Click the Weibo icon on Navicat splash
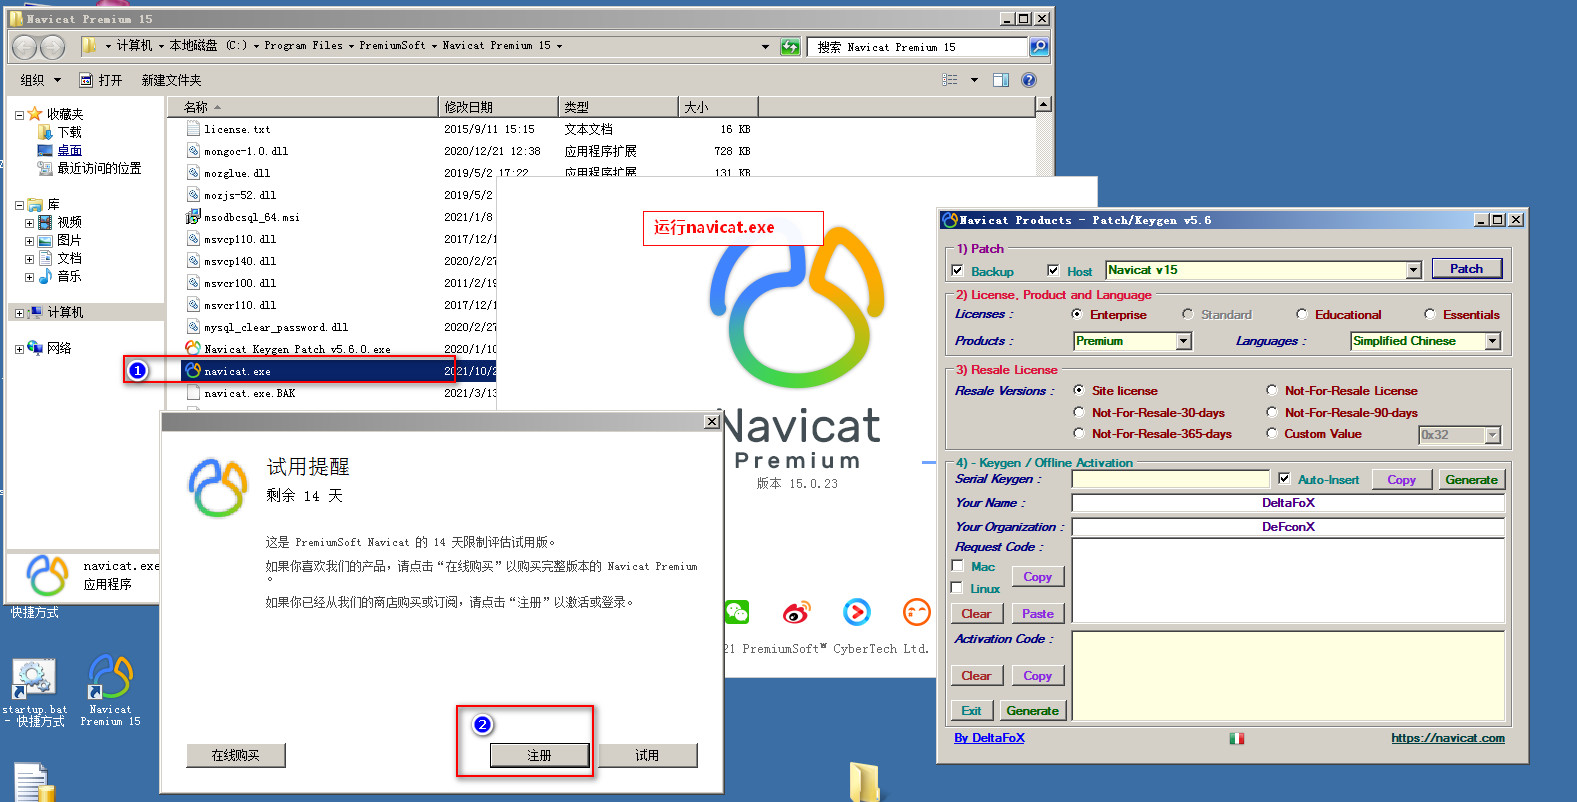Viewport: 1577px width, 802px height. click(797, 612)
